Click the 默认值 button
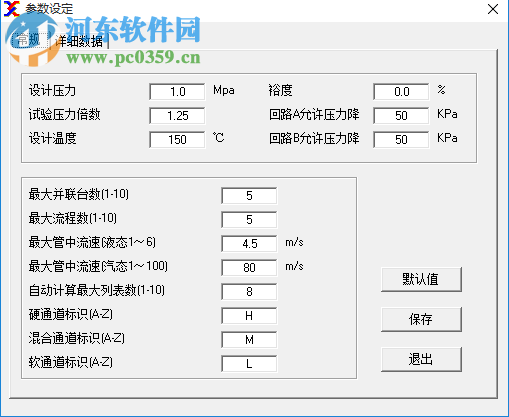The width and height of the screenshot is (509, 417). (x=421, y=279)
